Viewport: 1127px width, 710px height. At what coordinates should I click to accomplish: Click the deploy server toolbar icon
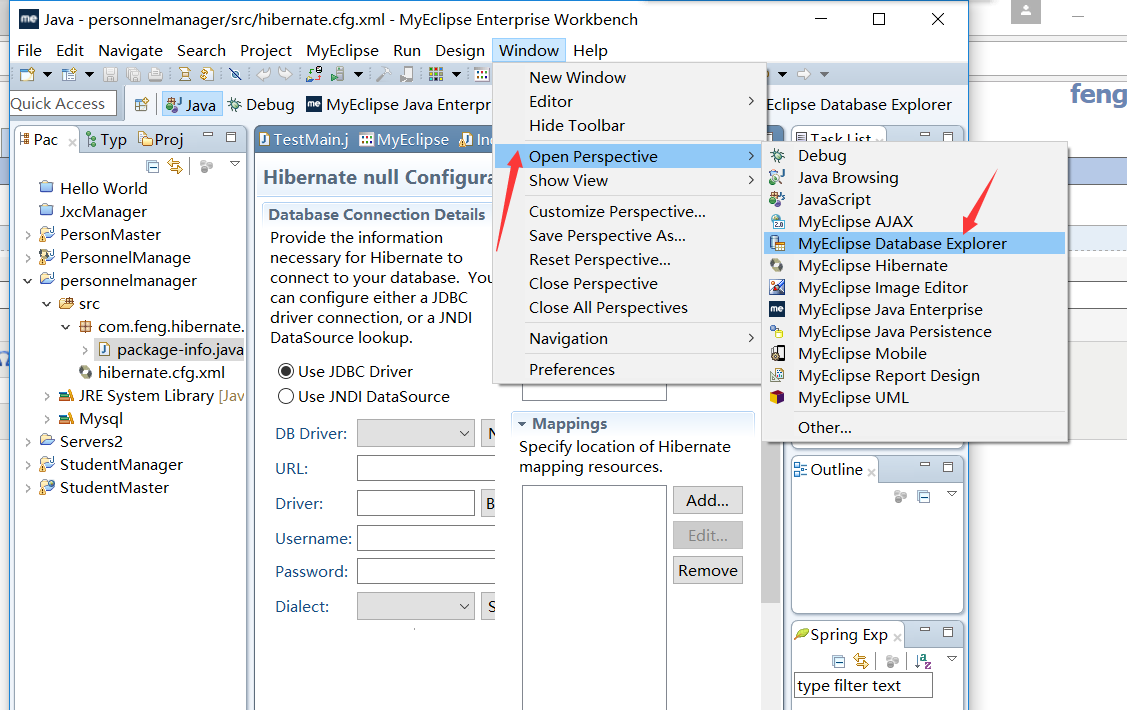(337, 74)
